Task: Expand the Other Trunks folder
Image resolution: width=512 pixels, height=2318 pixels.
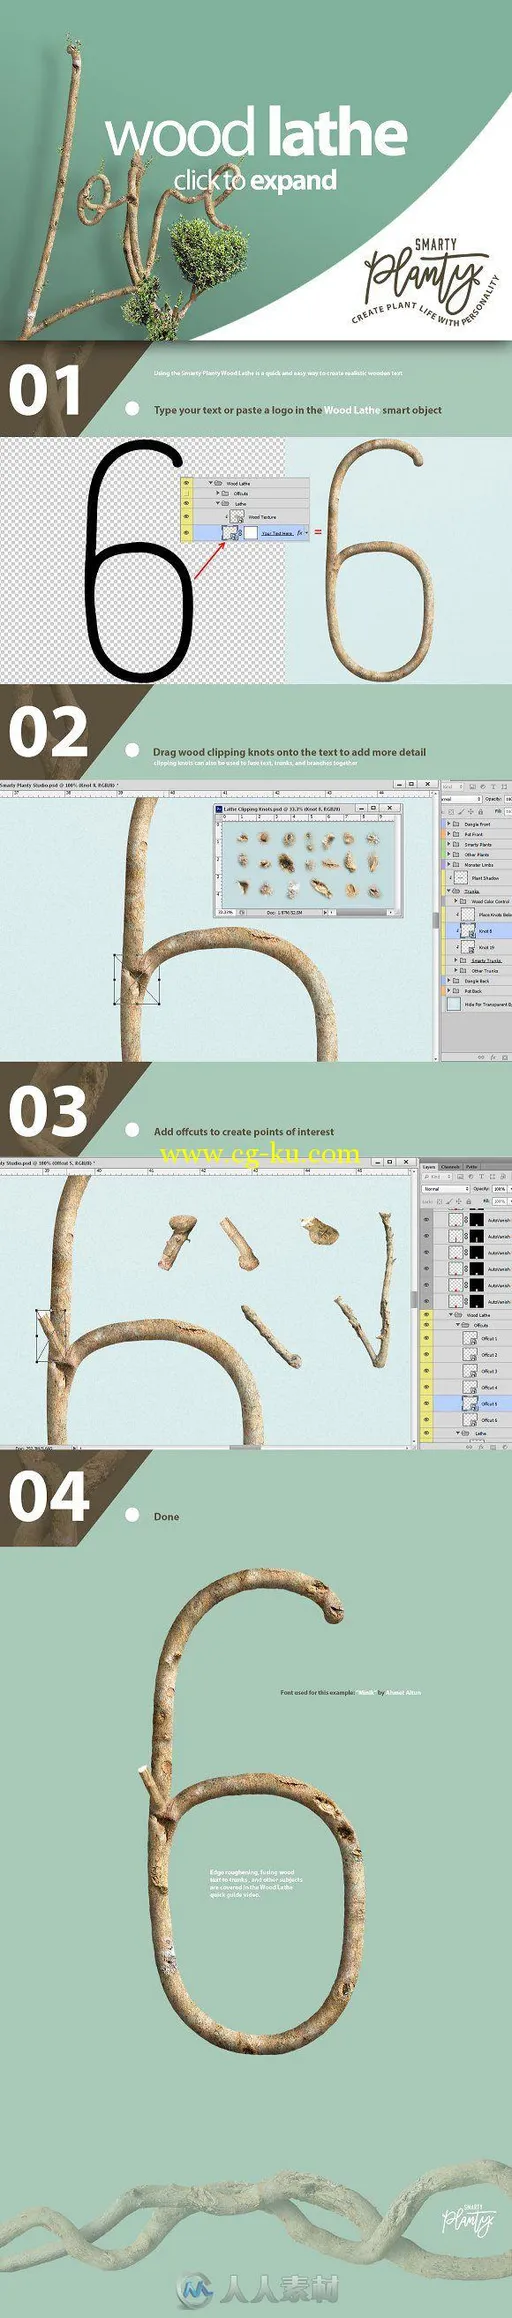Action: tap(456, 970)
